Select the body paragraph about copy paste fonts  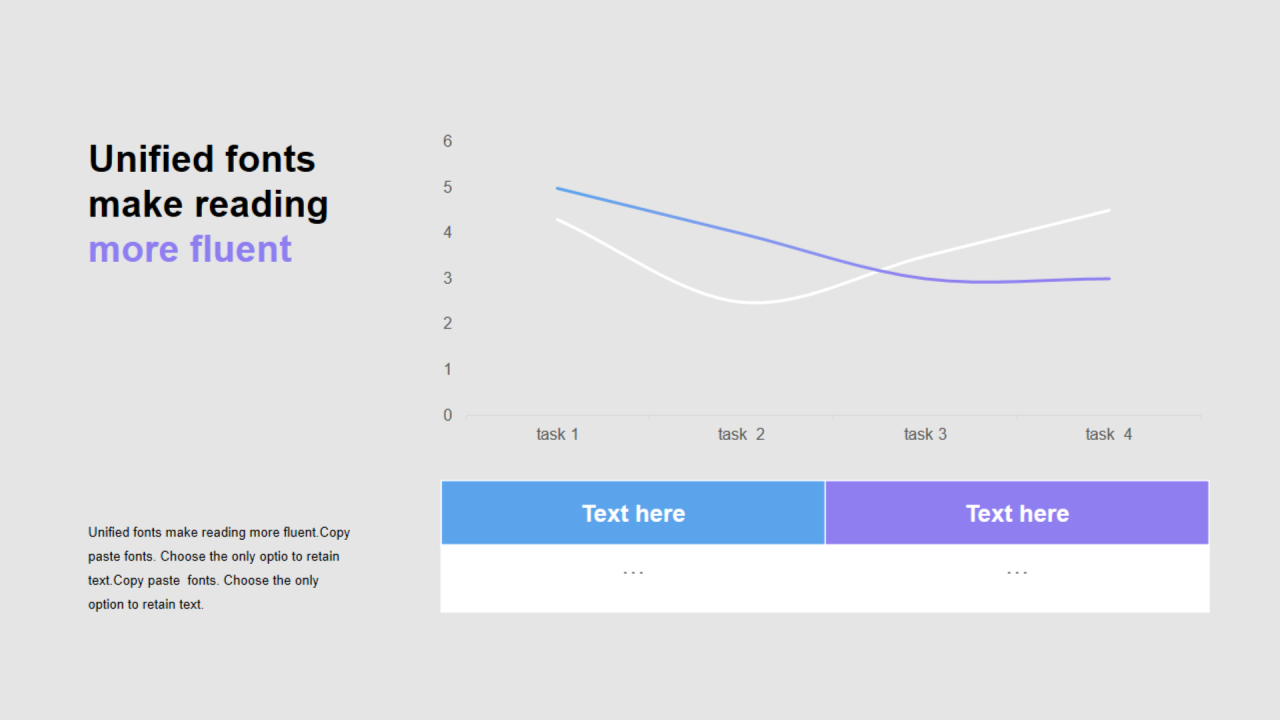[x=219, y=568]
